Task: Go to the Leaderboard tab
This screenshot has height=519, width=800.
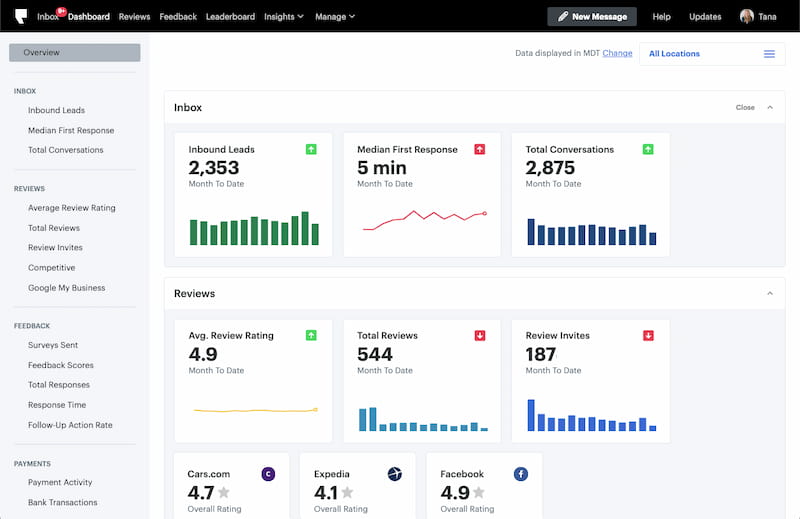Action: pos(230,16)
